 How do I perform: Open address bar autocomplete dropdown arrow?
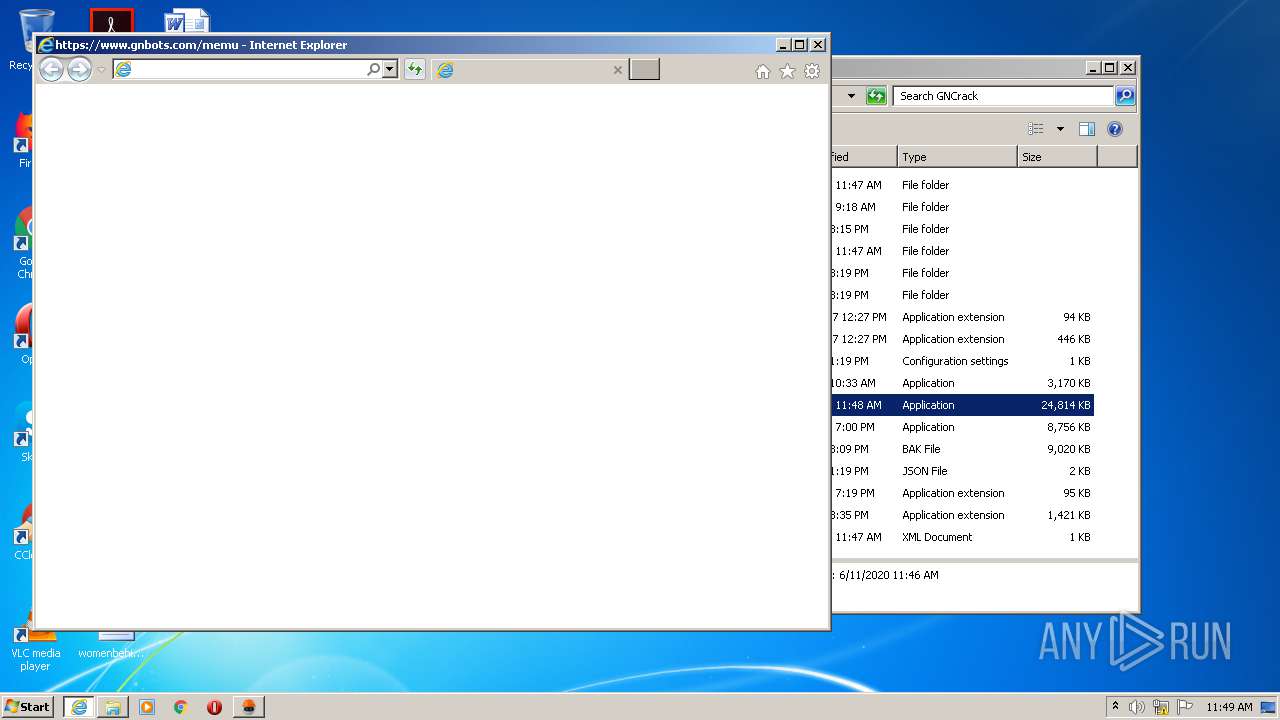(x=390, y=69)
